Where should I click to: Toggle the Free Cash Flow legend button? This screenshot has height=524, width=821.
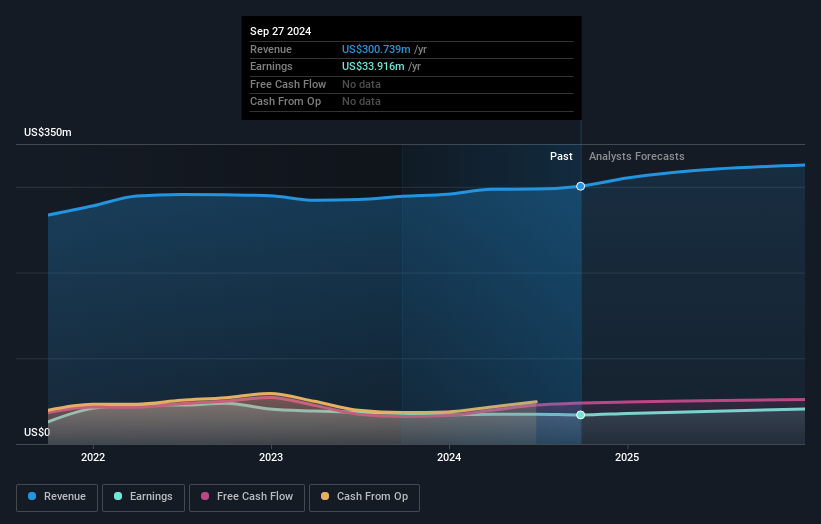click(247, 497)
